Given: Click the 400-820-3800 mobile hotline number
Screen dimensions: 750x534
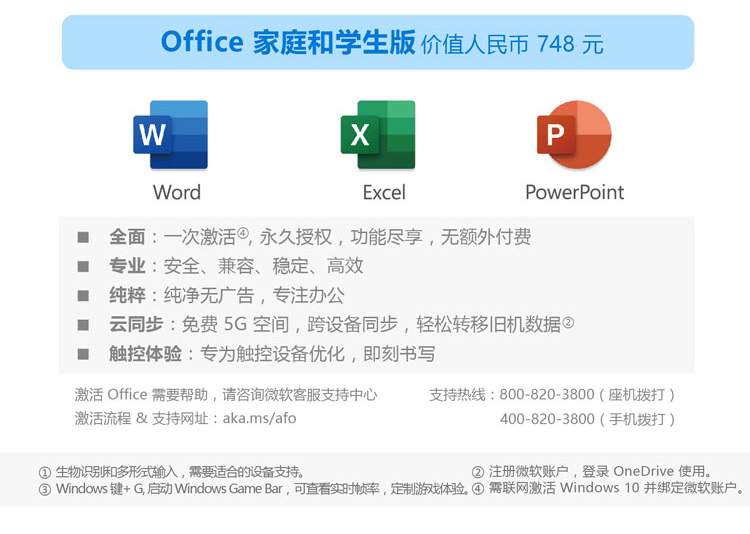Looking at the screenshot, I should (x=546, y=419).
